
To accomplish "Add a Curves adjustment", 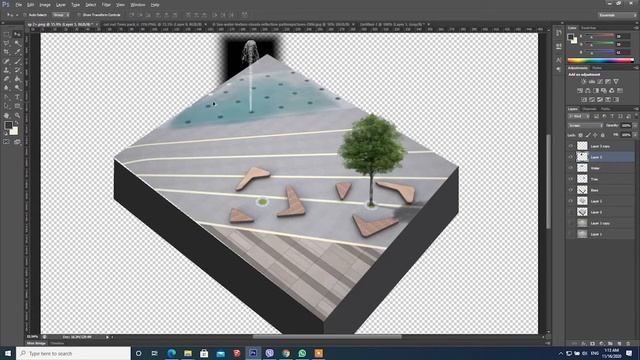I will [600, 82].
